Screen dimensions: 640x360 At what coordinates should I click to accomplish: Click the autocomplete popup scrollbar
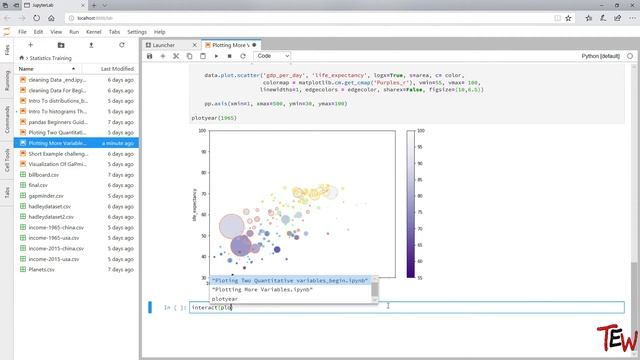click(x=375, y=289)
